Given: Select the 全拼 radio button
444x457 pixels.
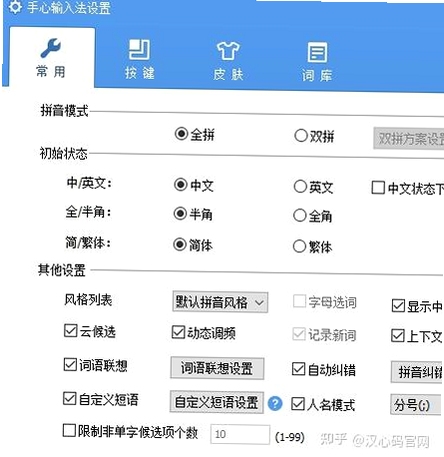Looking at the screenshot, I should pyautogui.click(x=181, y=134).
